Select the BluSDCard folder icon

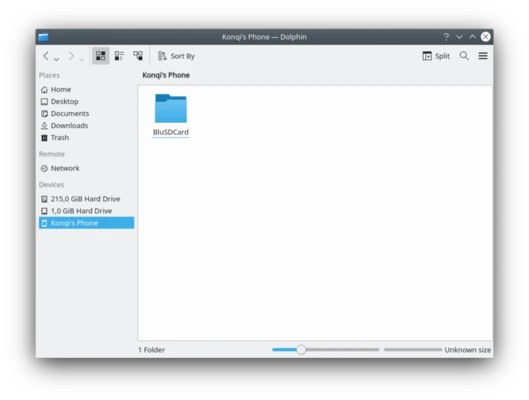click(x=171, y=108)
